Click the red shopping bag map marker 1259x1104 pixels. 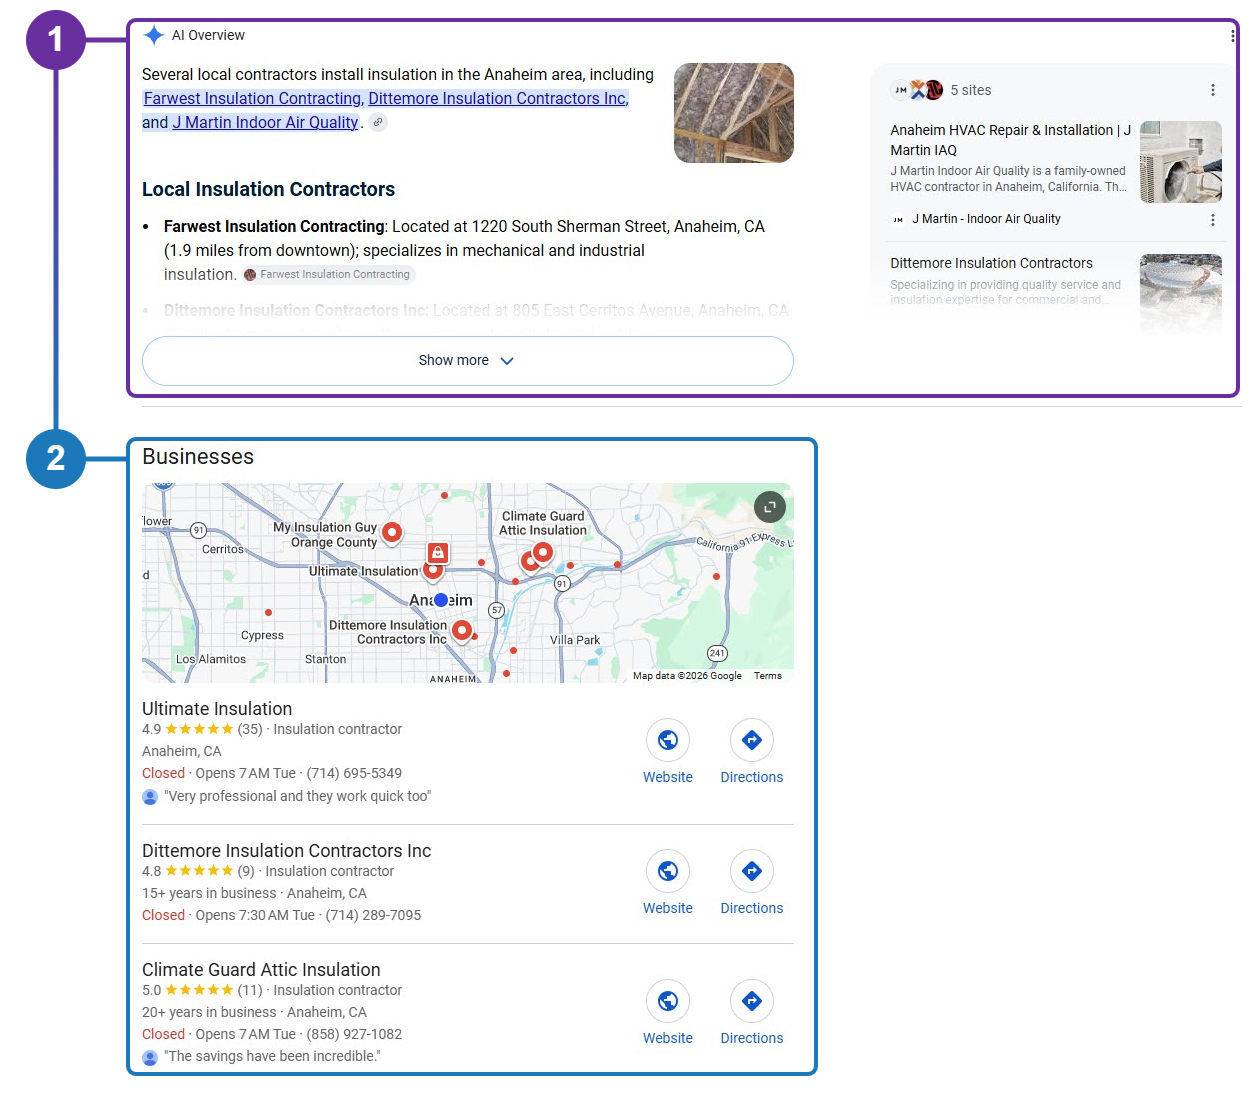click(437, 553)
